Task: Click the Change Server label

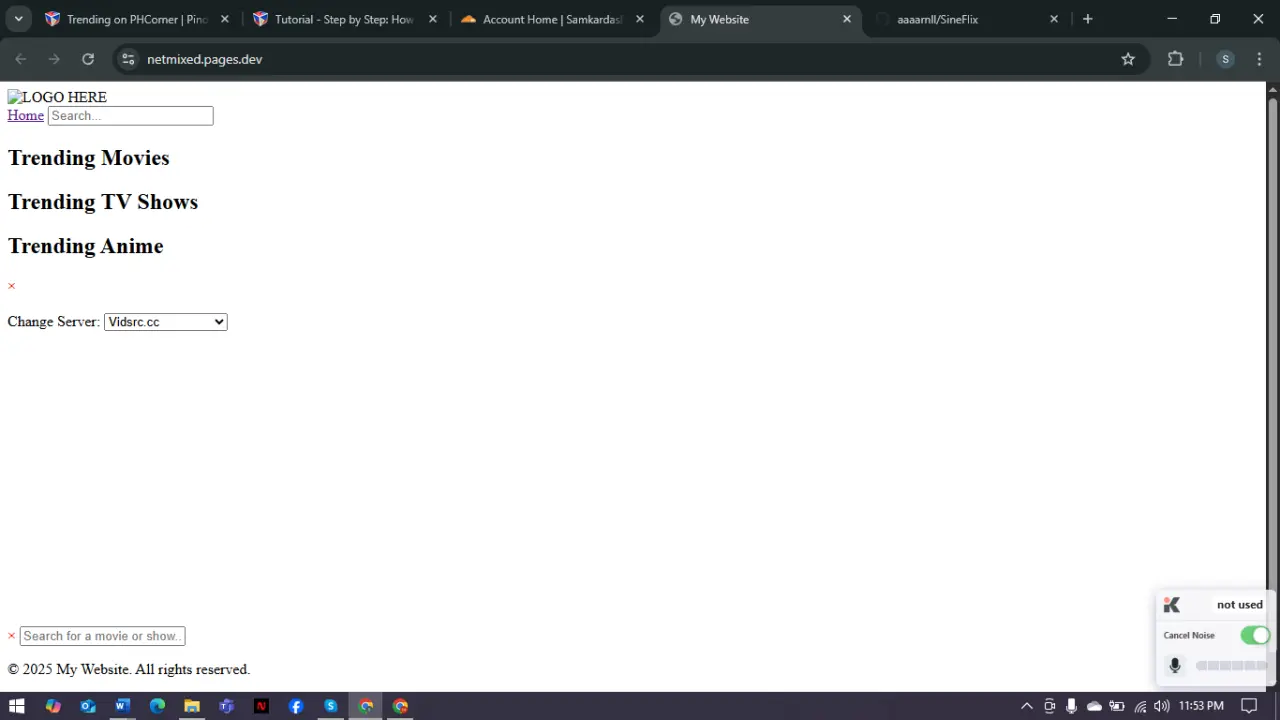Action: tap(54, 322)
